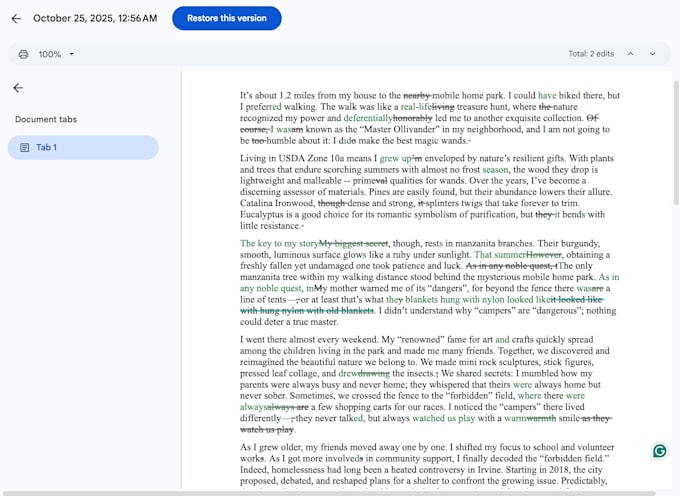Click the Tab 1 document icon
The image size is (680, 496).
tap(25, 147)
